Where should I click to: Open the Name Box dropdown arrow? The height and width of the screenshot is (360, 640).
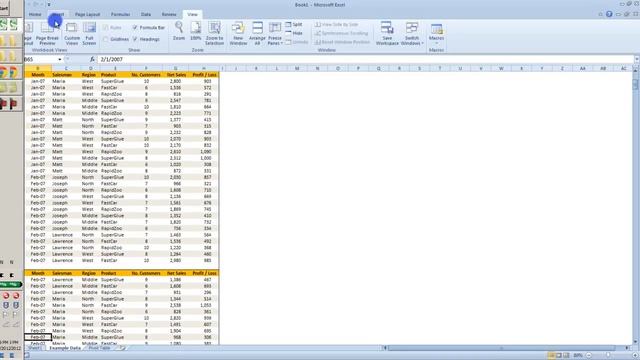(60, 60)
